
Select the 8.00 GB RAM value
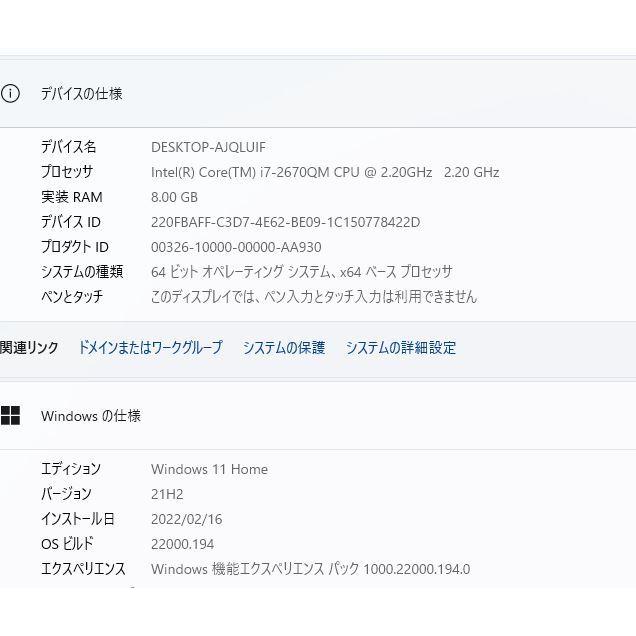click(174, 197)
